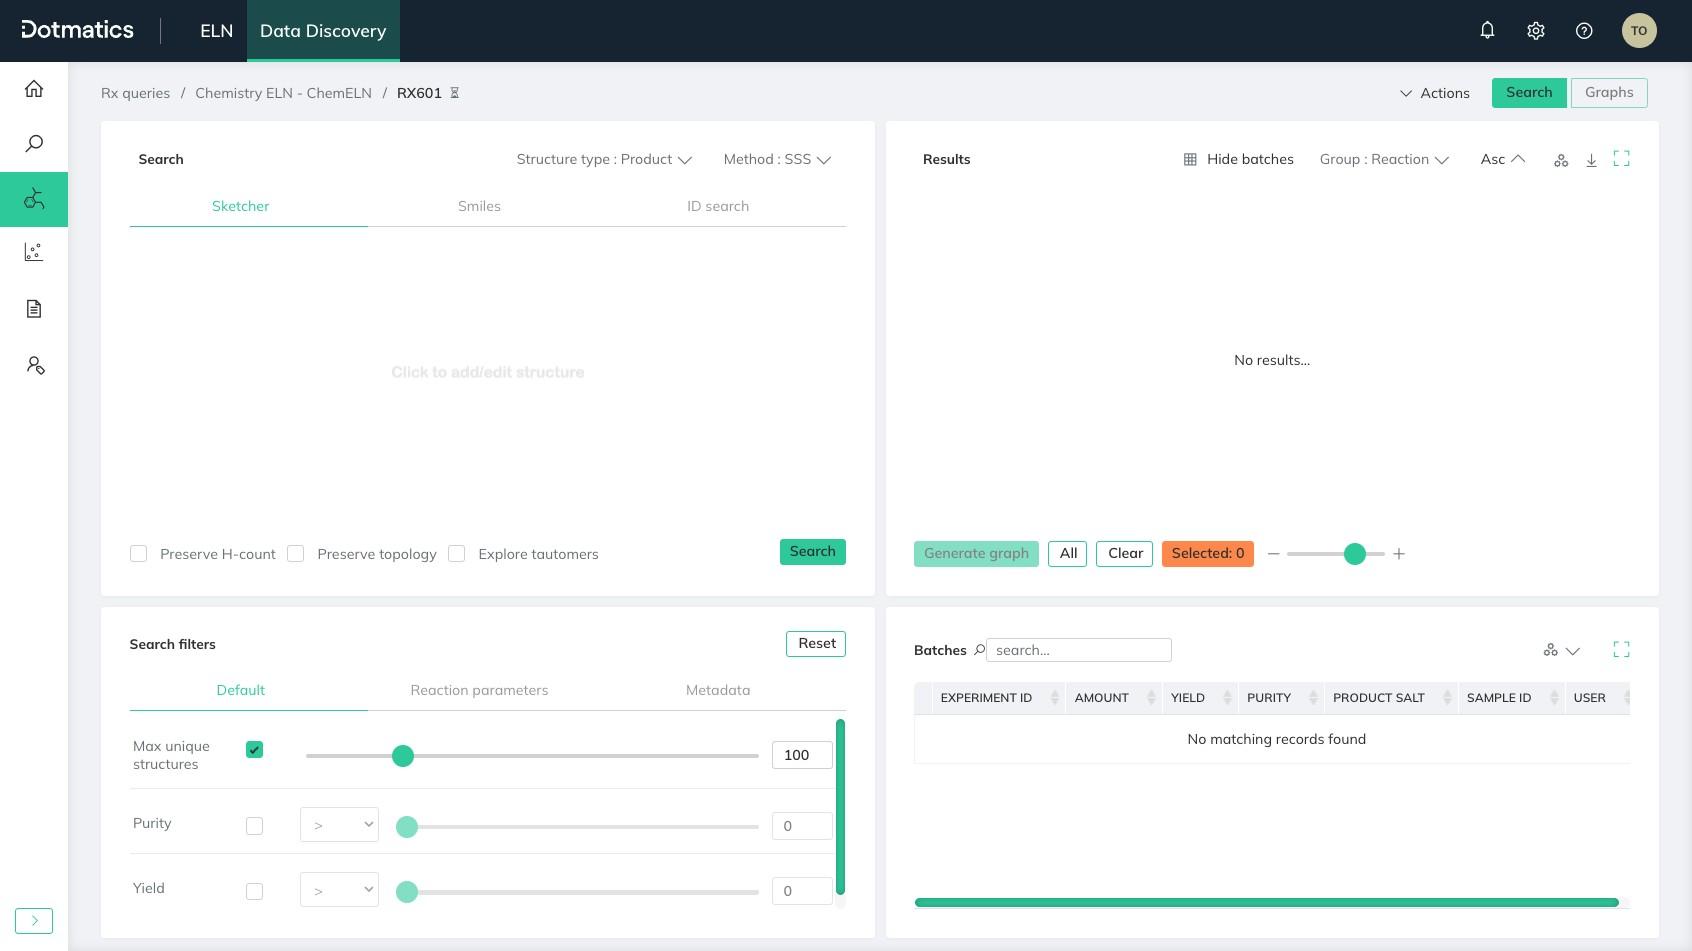Enable the Preserve topology checkbox
This screenshot has height=951, width=1692.
(296, 554)
